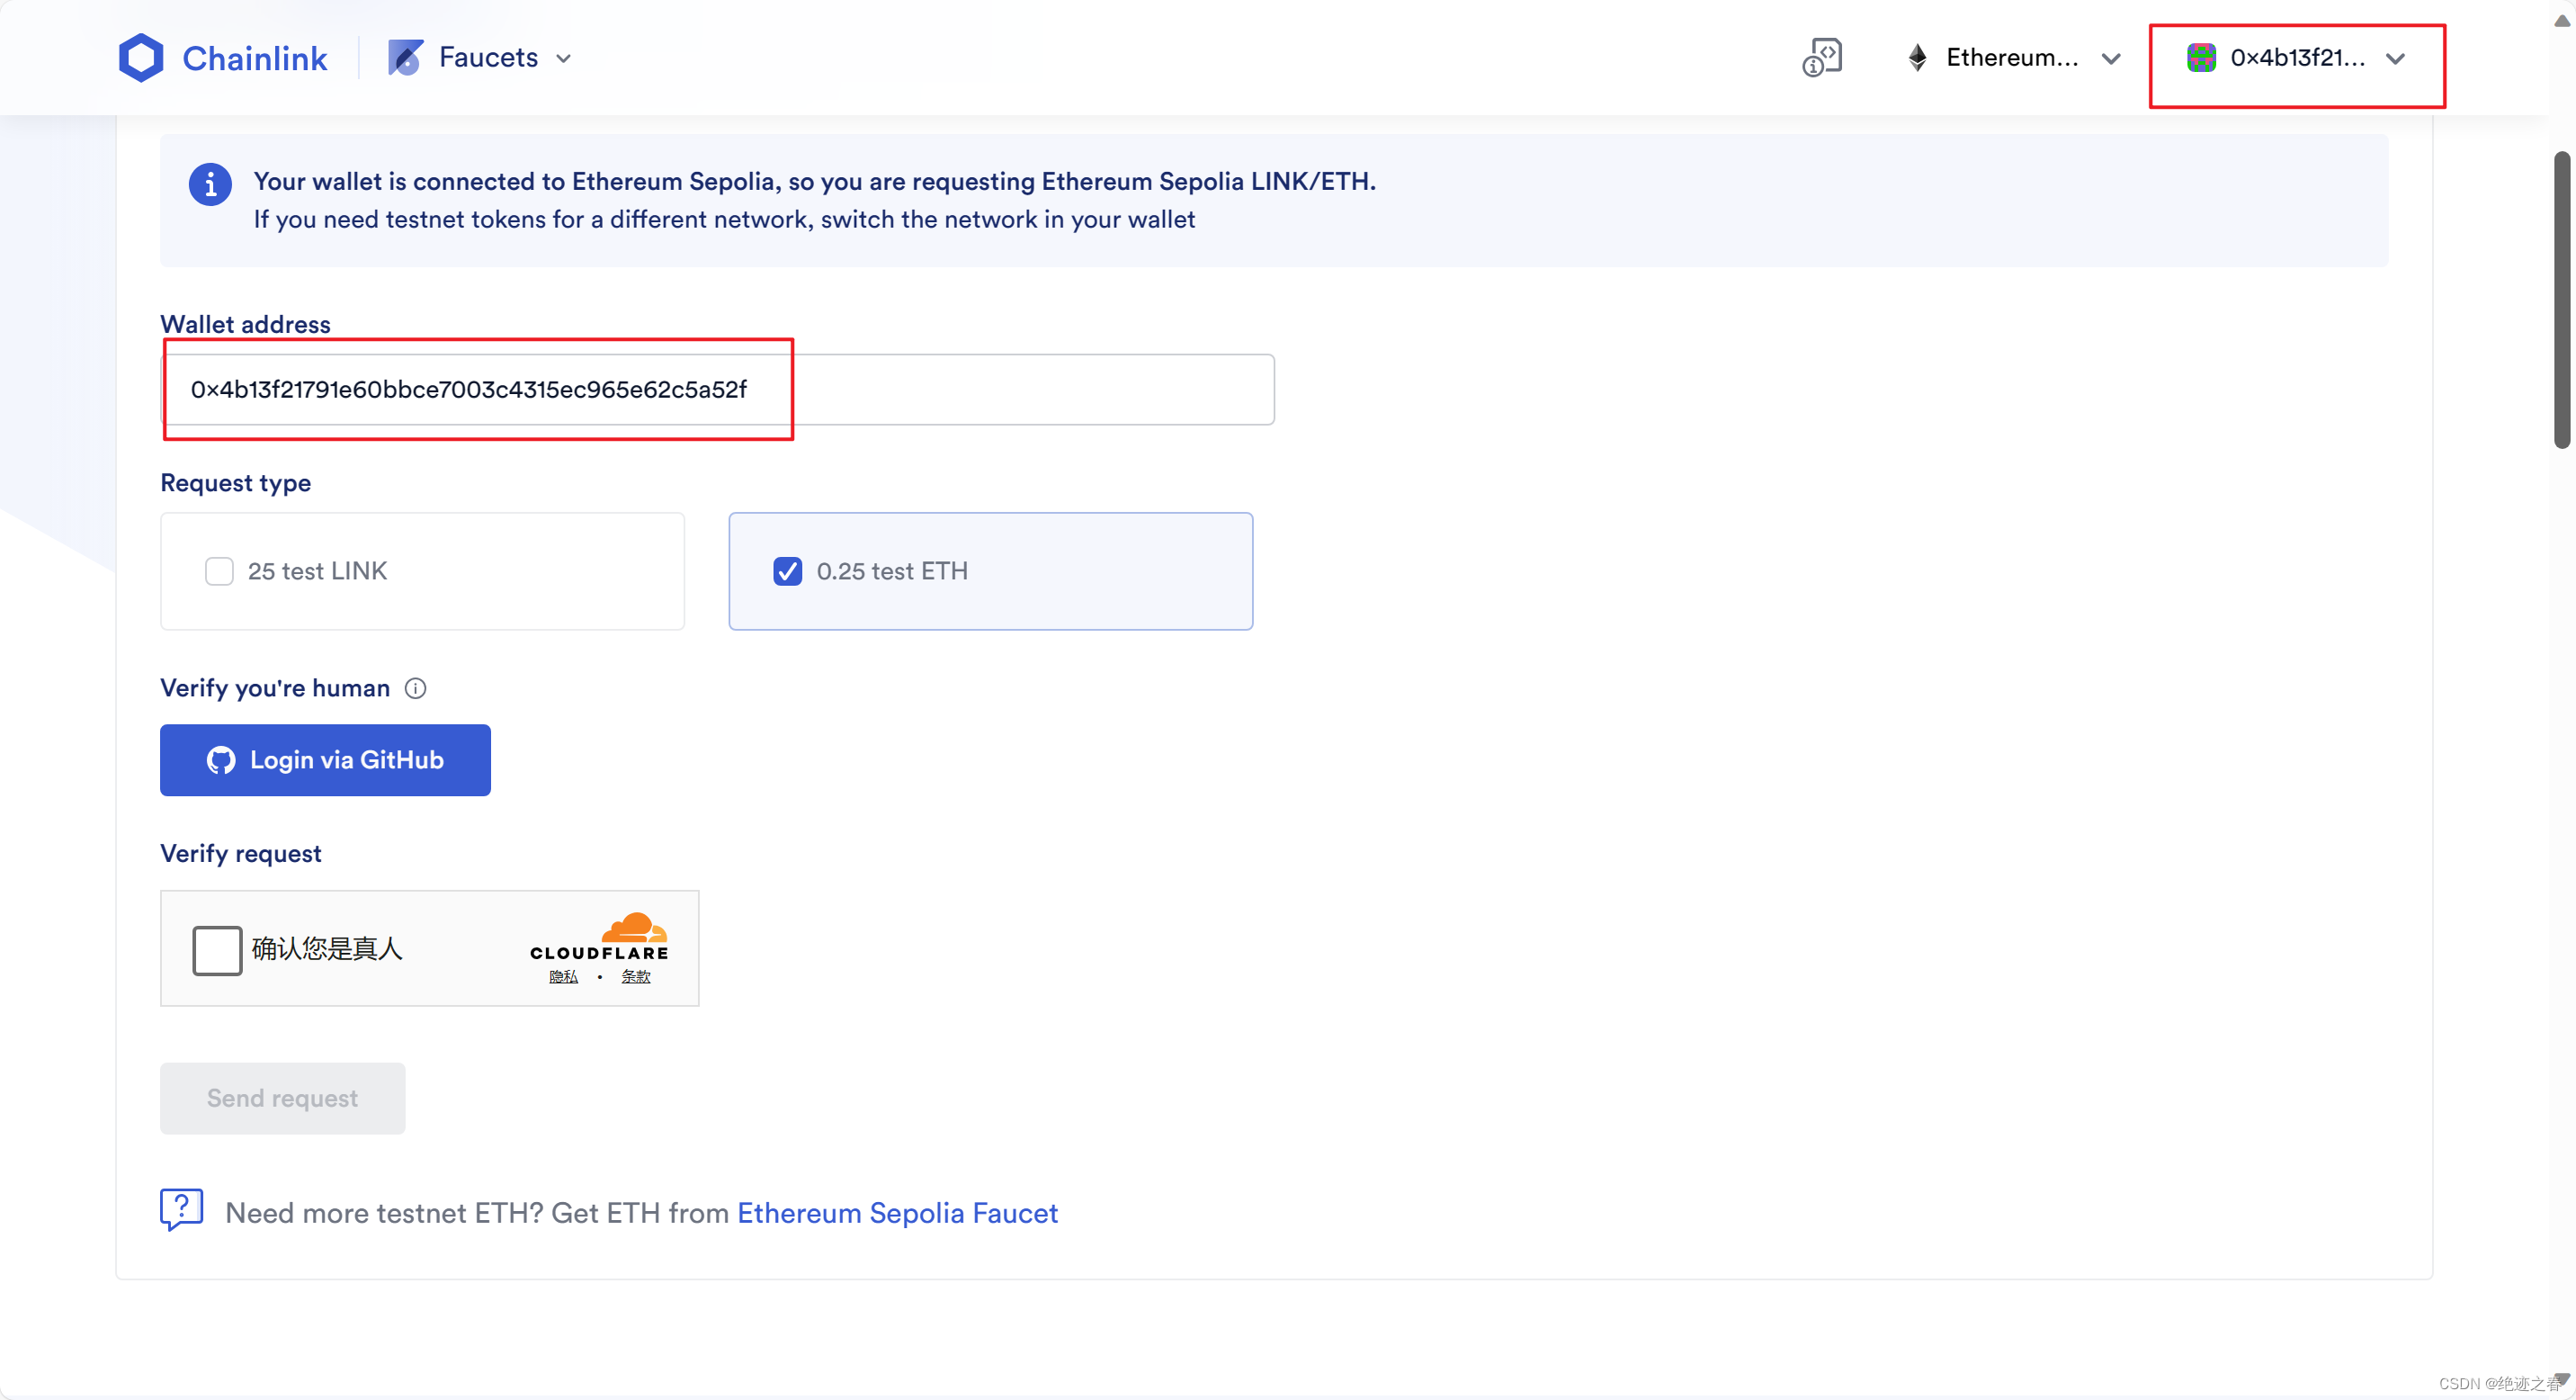
Task: Expand the Faucets dropdown menu
Action: (x=563, y=59)
